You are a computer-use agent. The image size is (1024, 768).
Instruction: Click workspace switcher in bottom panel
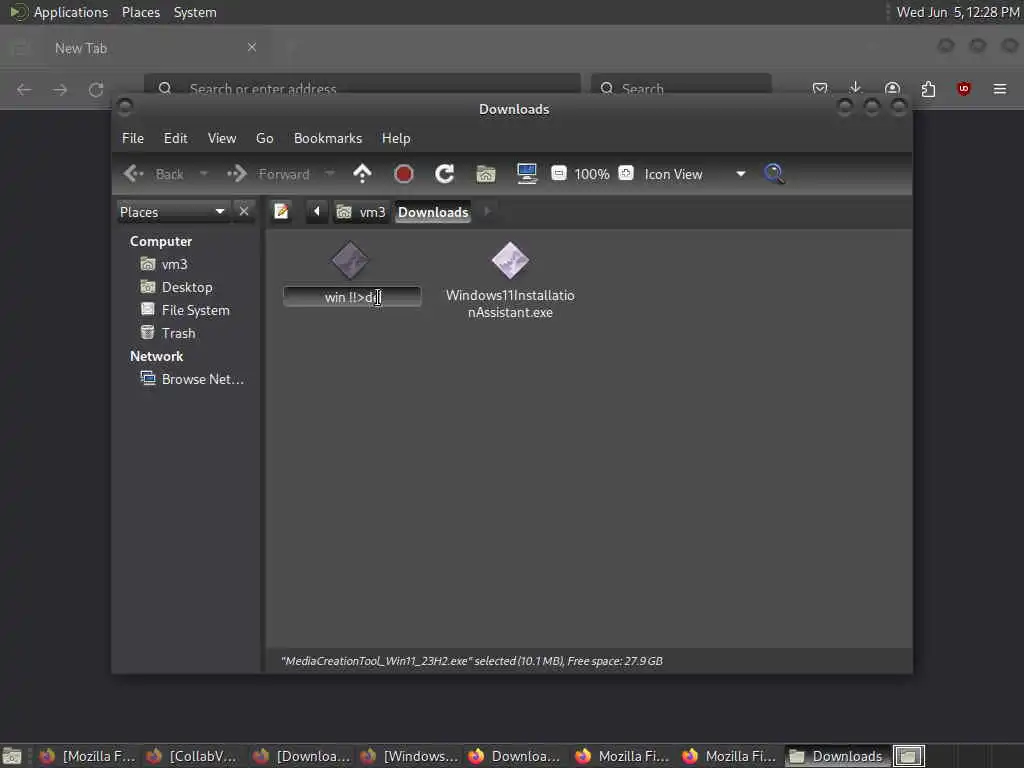click(908, 756)
